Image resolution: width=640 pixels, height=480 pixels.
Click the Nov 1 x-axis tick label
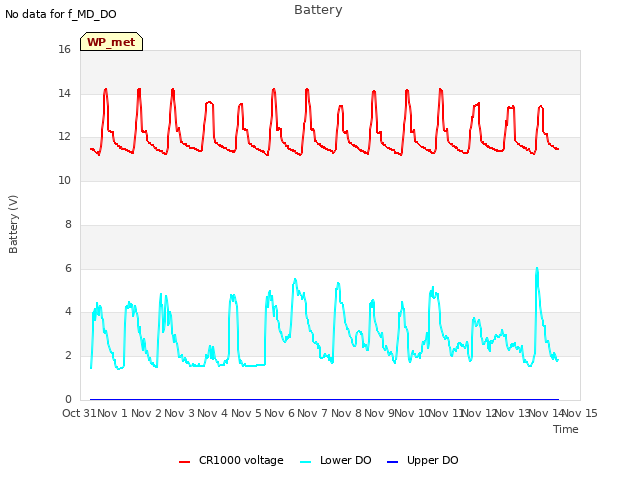tap(113, 413)
